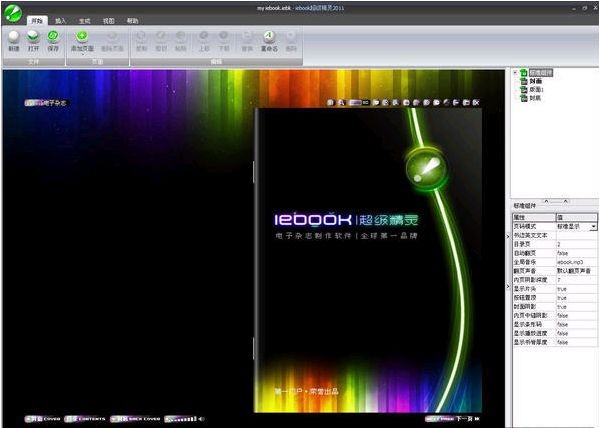Toggle 自动翻页 false value in properties
Viewport: 599px width, 428px height.
pyautogui.click(x=576, y=253)
